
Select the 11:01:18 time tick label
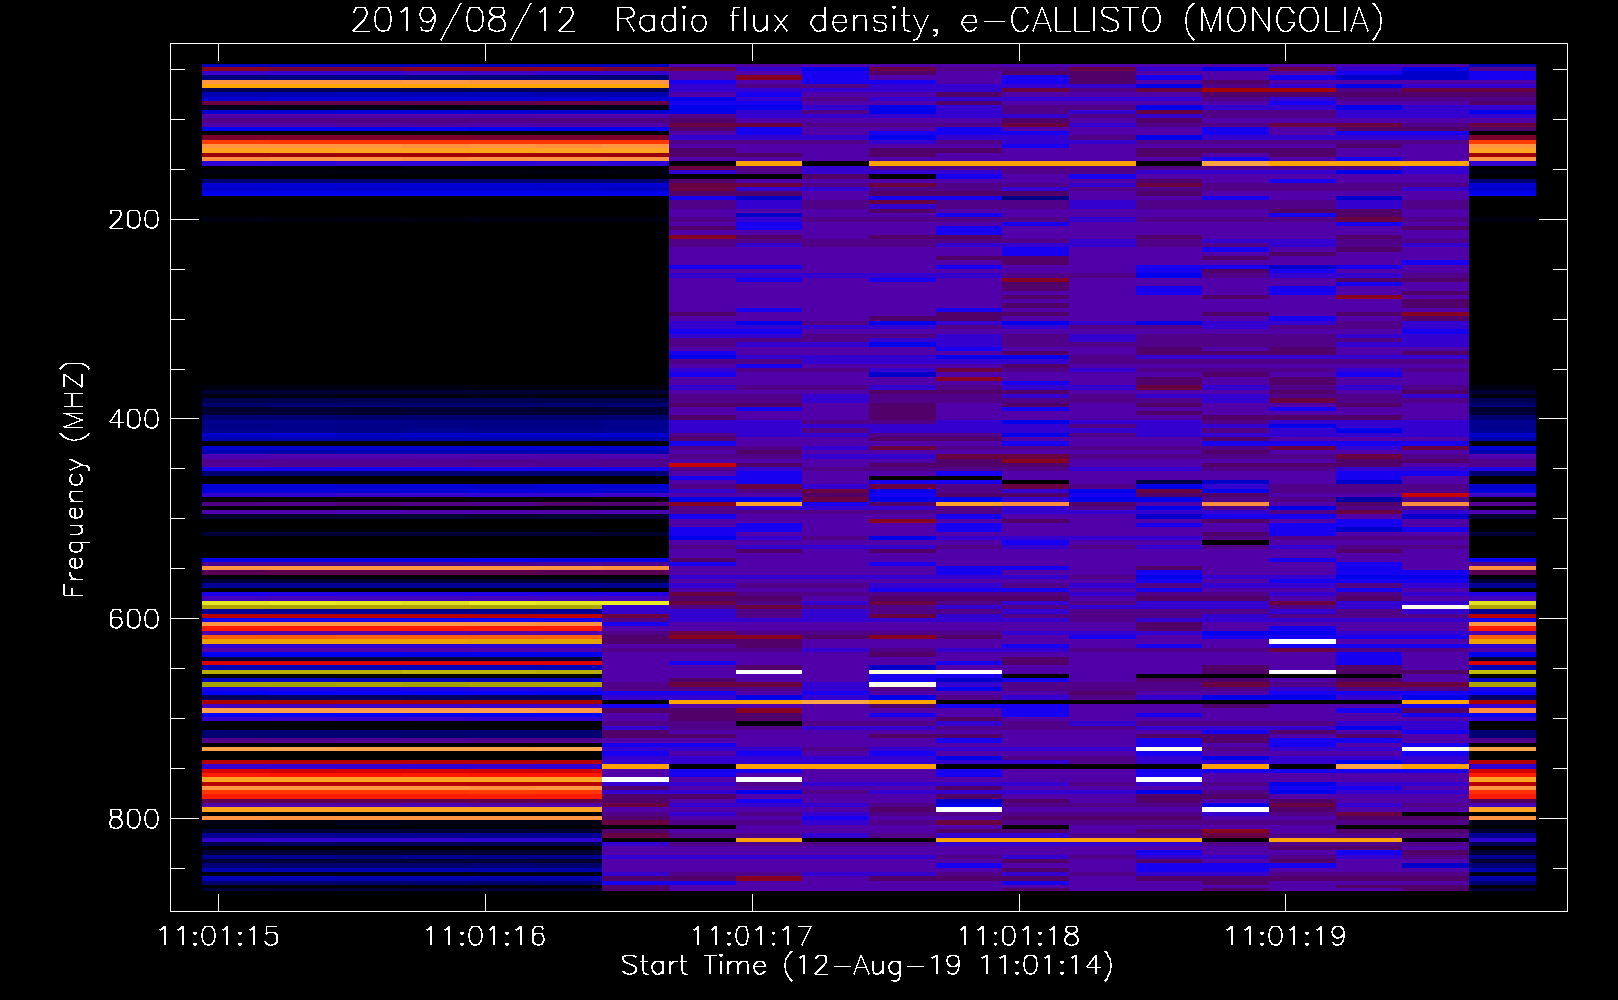(1019, 937)
